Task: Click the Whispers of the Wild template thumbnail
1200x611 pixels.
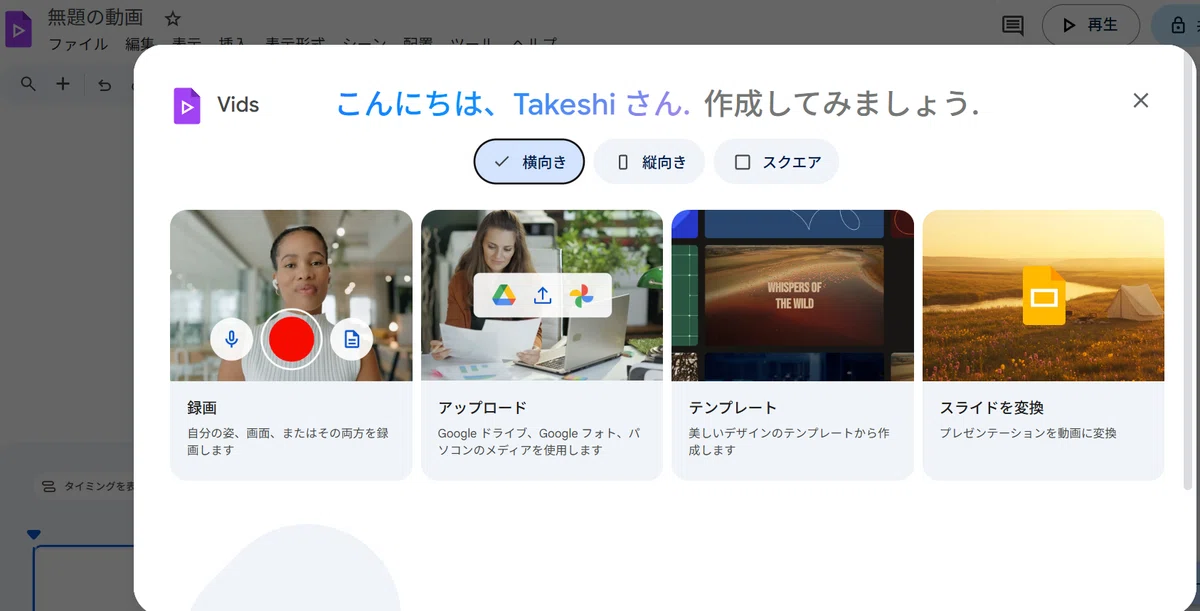Action: [793, 295]
